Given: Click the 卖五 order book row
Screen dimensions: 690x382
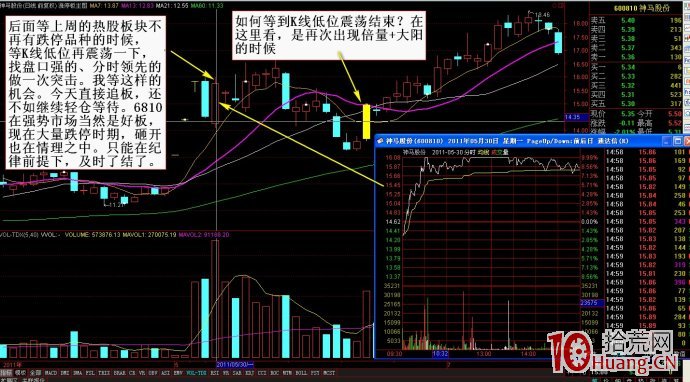Looking at the screenshot, I should (636, 20).
